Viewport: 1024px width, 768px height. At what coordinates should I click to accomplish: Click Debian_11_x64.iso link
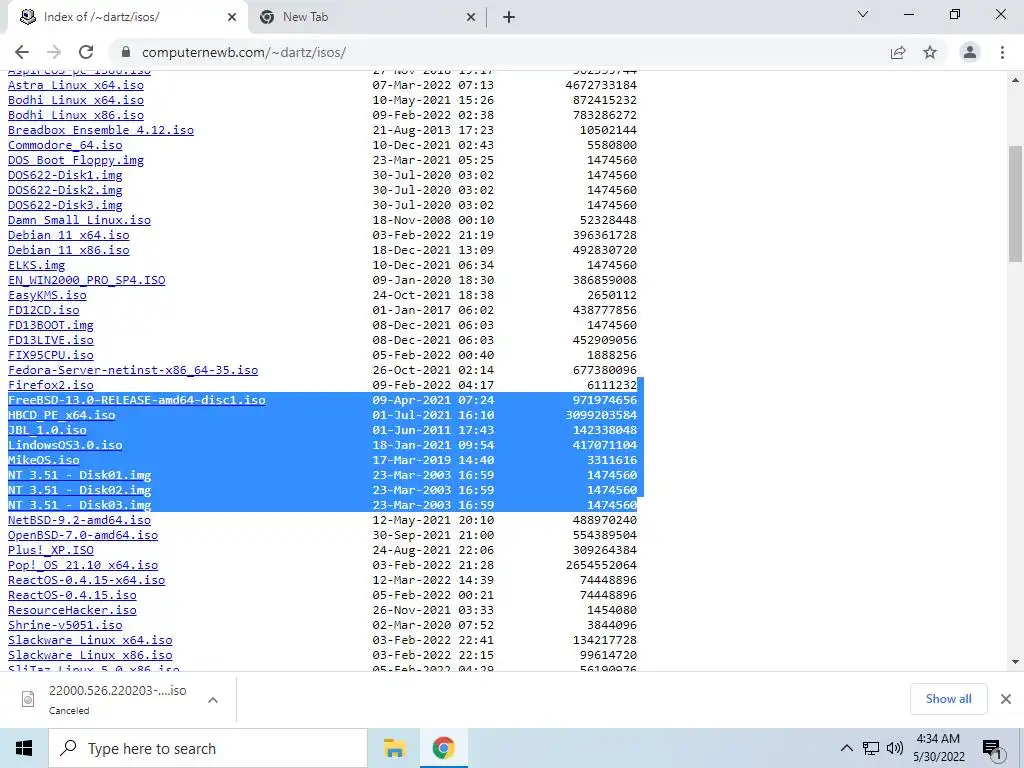coord(69,235)
